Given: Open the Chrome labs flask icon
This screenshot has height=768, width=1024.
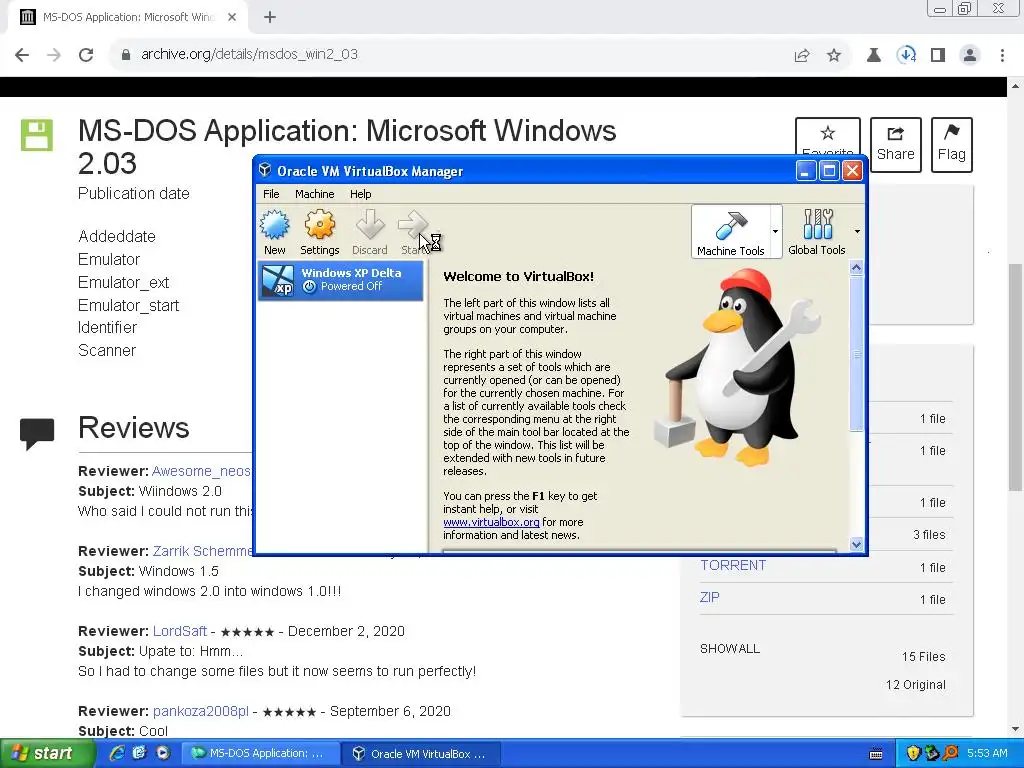Looking at the screenshot, I should 874,56.
